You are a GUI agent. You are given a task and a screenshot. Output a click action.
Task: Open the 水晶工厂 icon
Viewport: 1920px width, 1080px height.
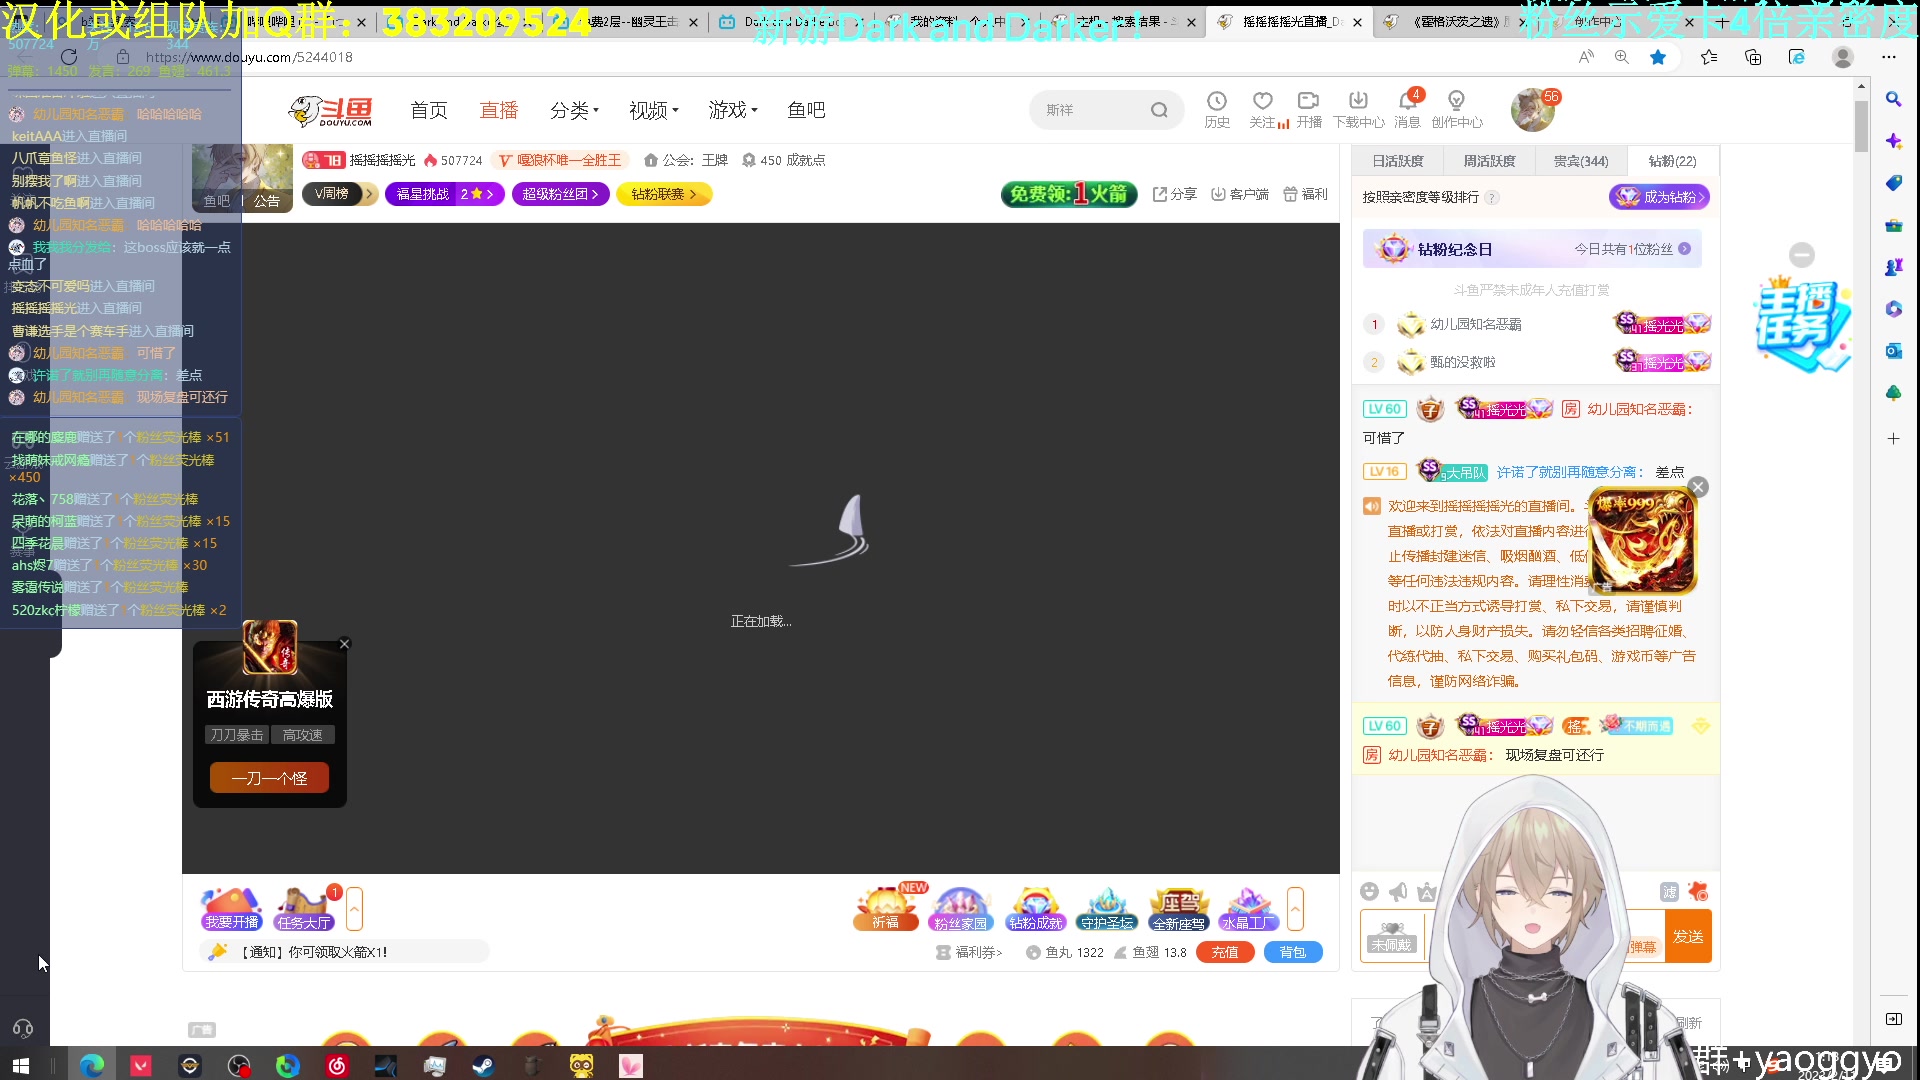tap(1249, 908)
